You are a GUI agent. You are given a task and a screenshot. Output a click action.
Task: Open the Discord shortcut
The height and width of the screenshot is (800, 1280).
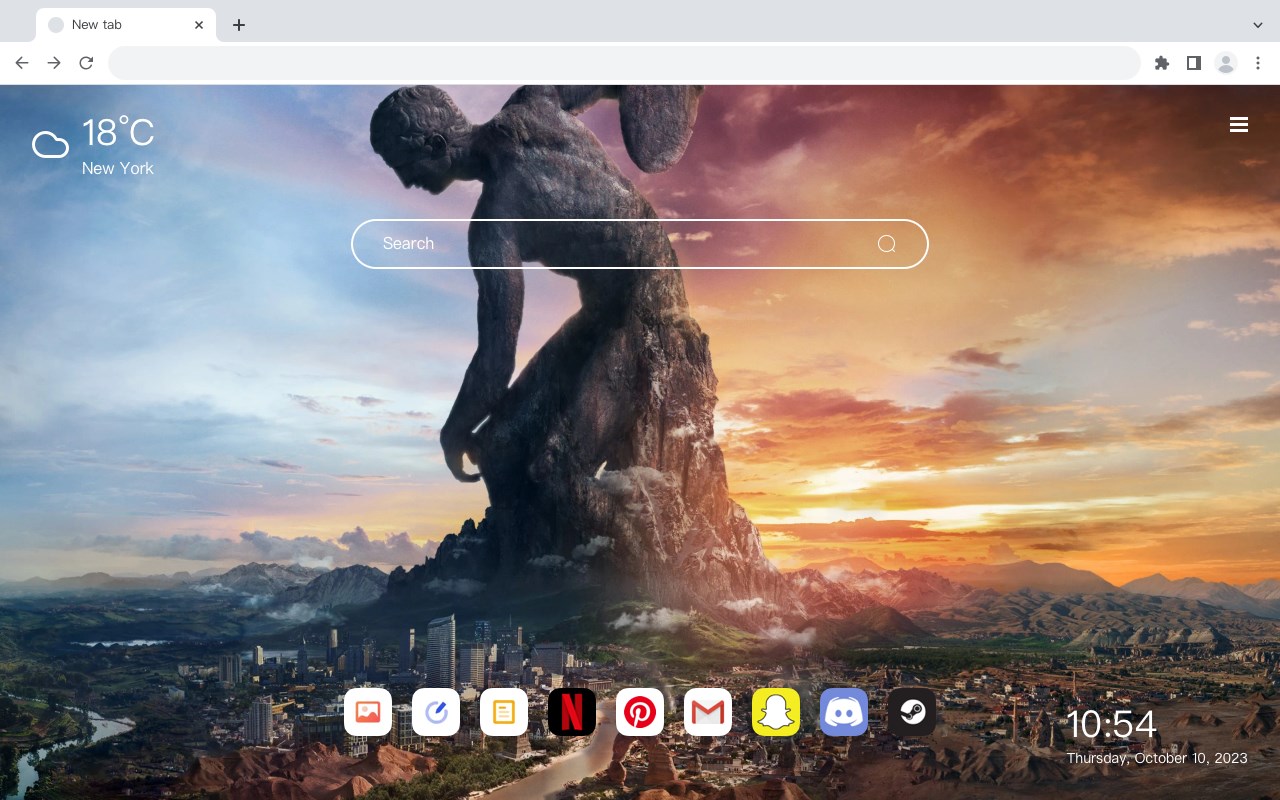[x=844, y=712]
